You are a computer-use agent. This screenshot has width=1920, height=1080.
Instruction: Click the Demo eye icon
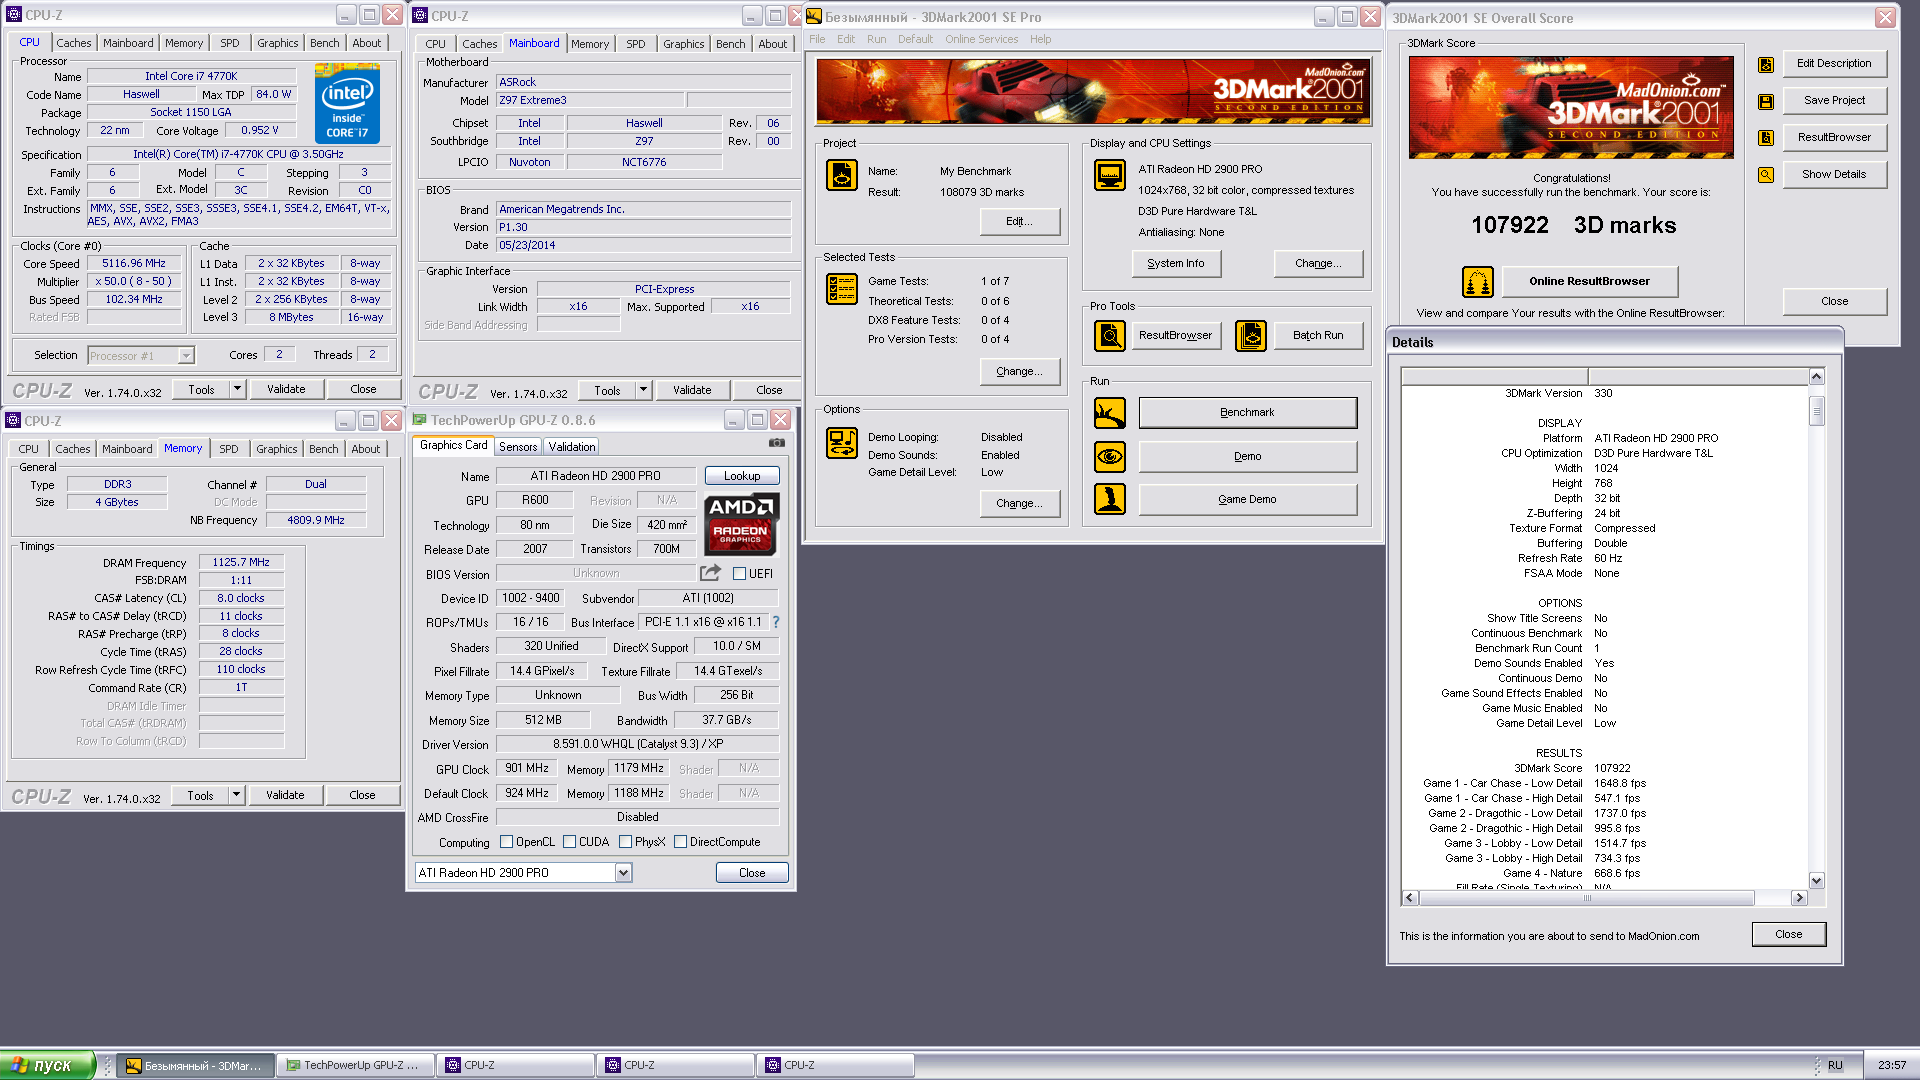pyautogui.click(x=1110, y=457)
